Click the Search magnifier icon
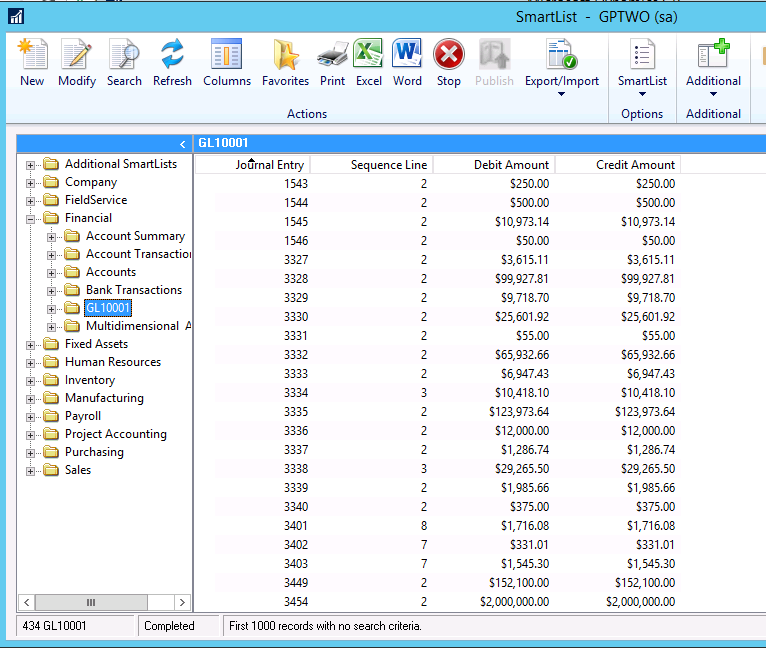 (x=124, y=54)
